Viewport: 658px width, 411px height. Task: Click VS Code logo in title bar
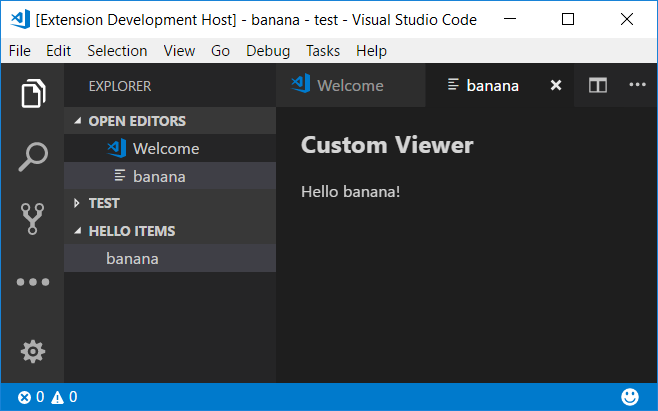tap(20, 19)
